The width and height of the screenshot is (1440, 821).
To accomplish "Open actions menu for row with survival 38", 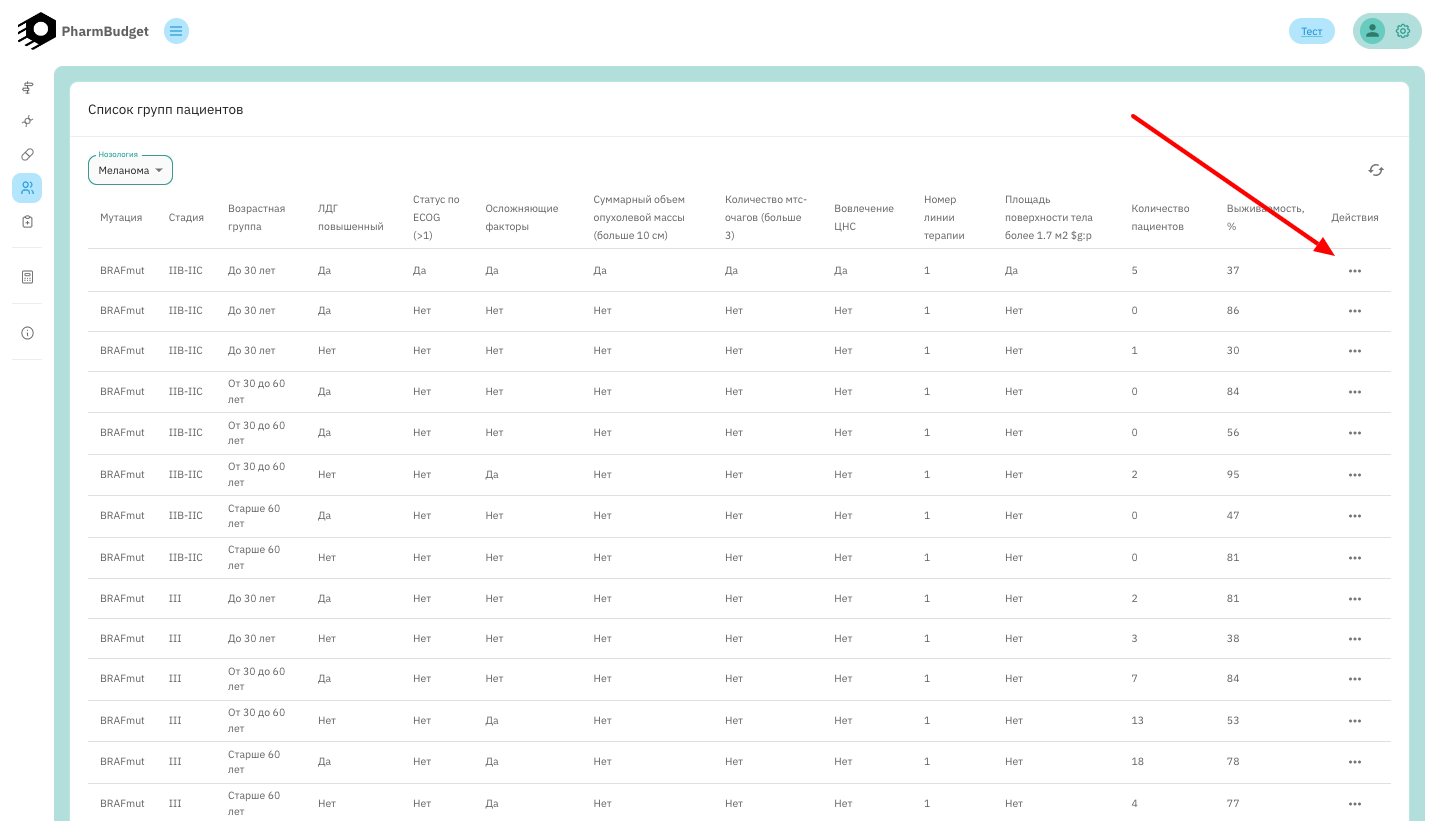I will coord(1355,639).
